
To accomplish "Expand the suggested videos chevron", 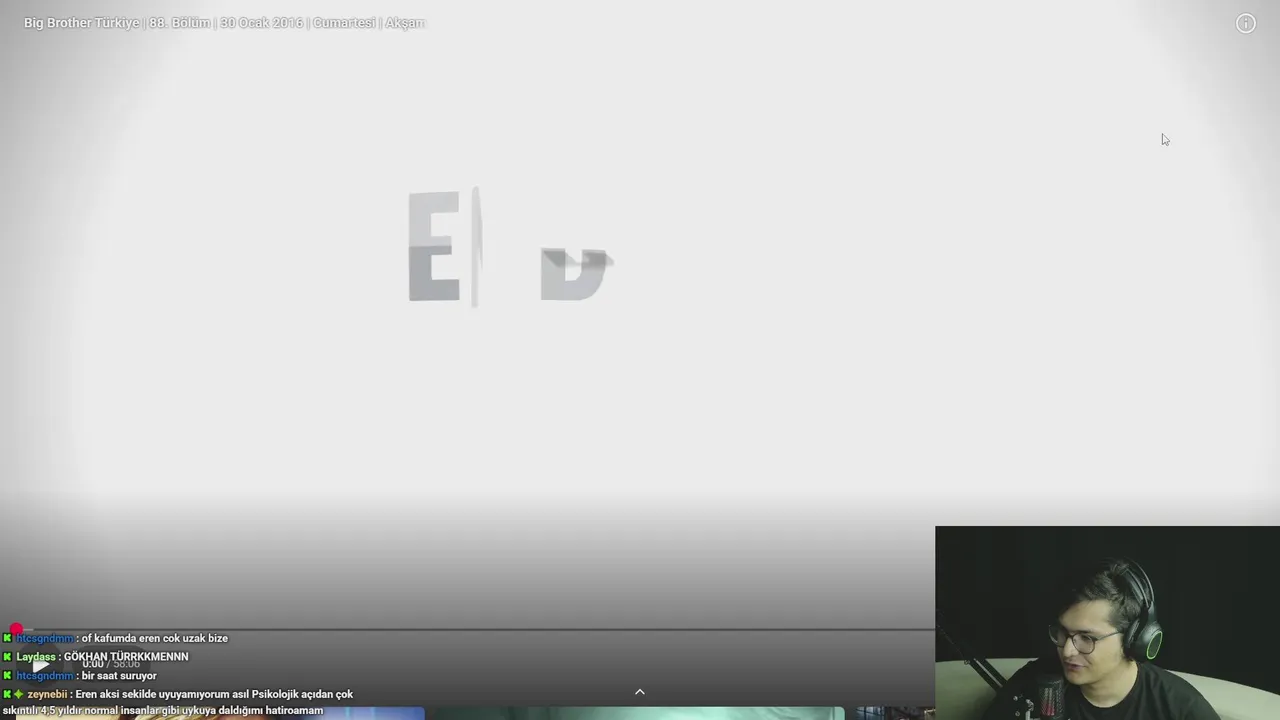I will [640, 691].
